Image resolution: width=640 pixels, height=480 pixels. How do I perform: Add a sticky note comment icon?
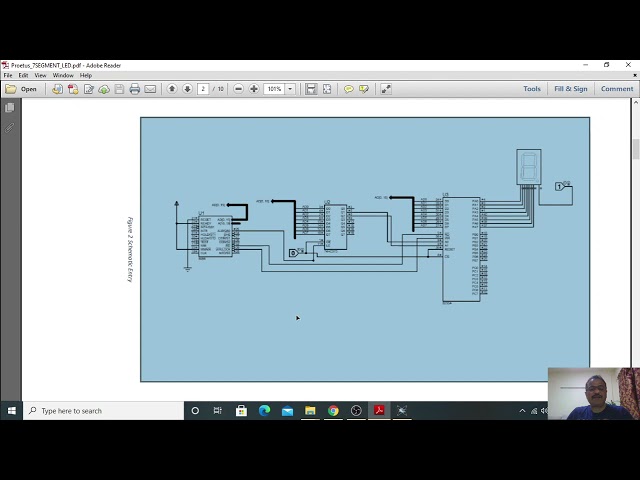click(x=349, y=89)
